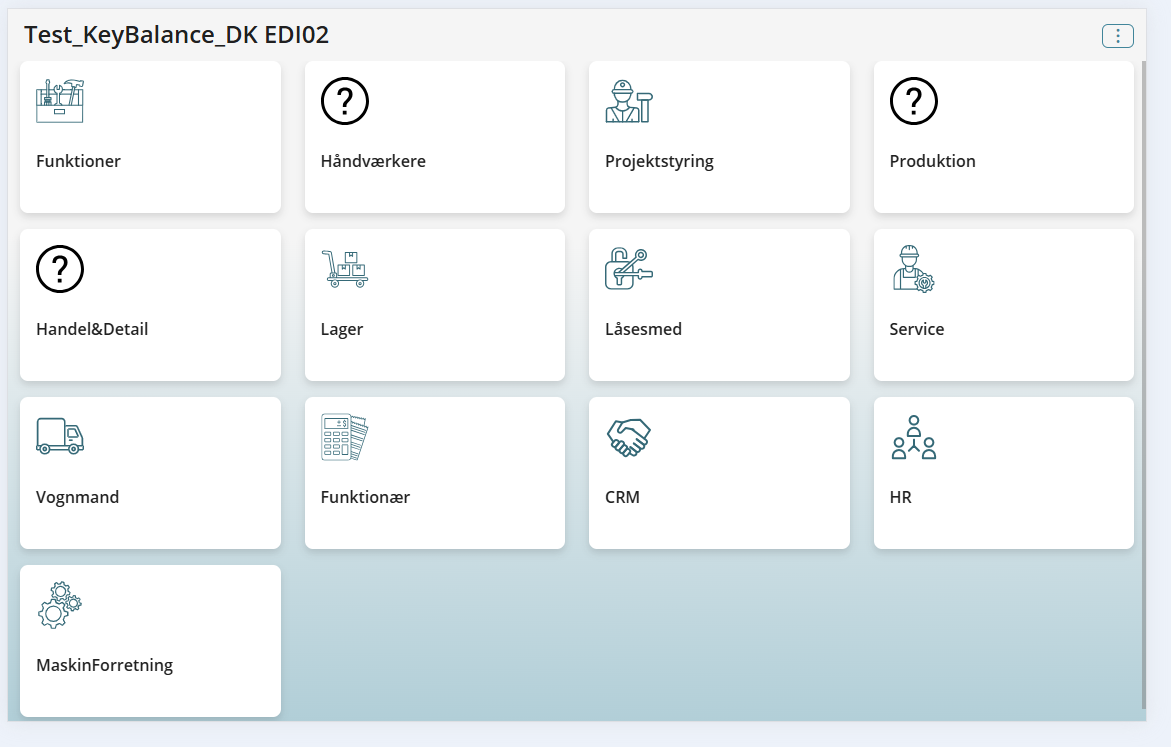1171x747 pixels.
Task: Click the warehouse cart icon for Lager
Action: tap(344, 268)
